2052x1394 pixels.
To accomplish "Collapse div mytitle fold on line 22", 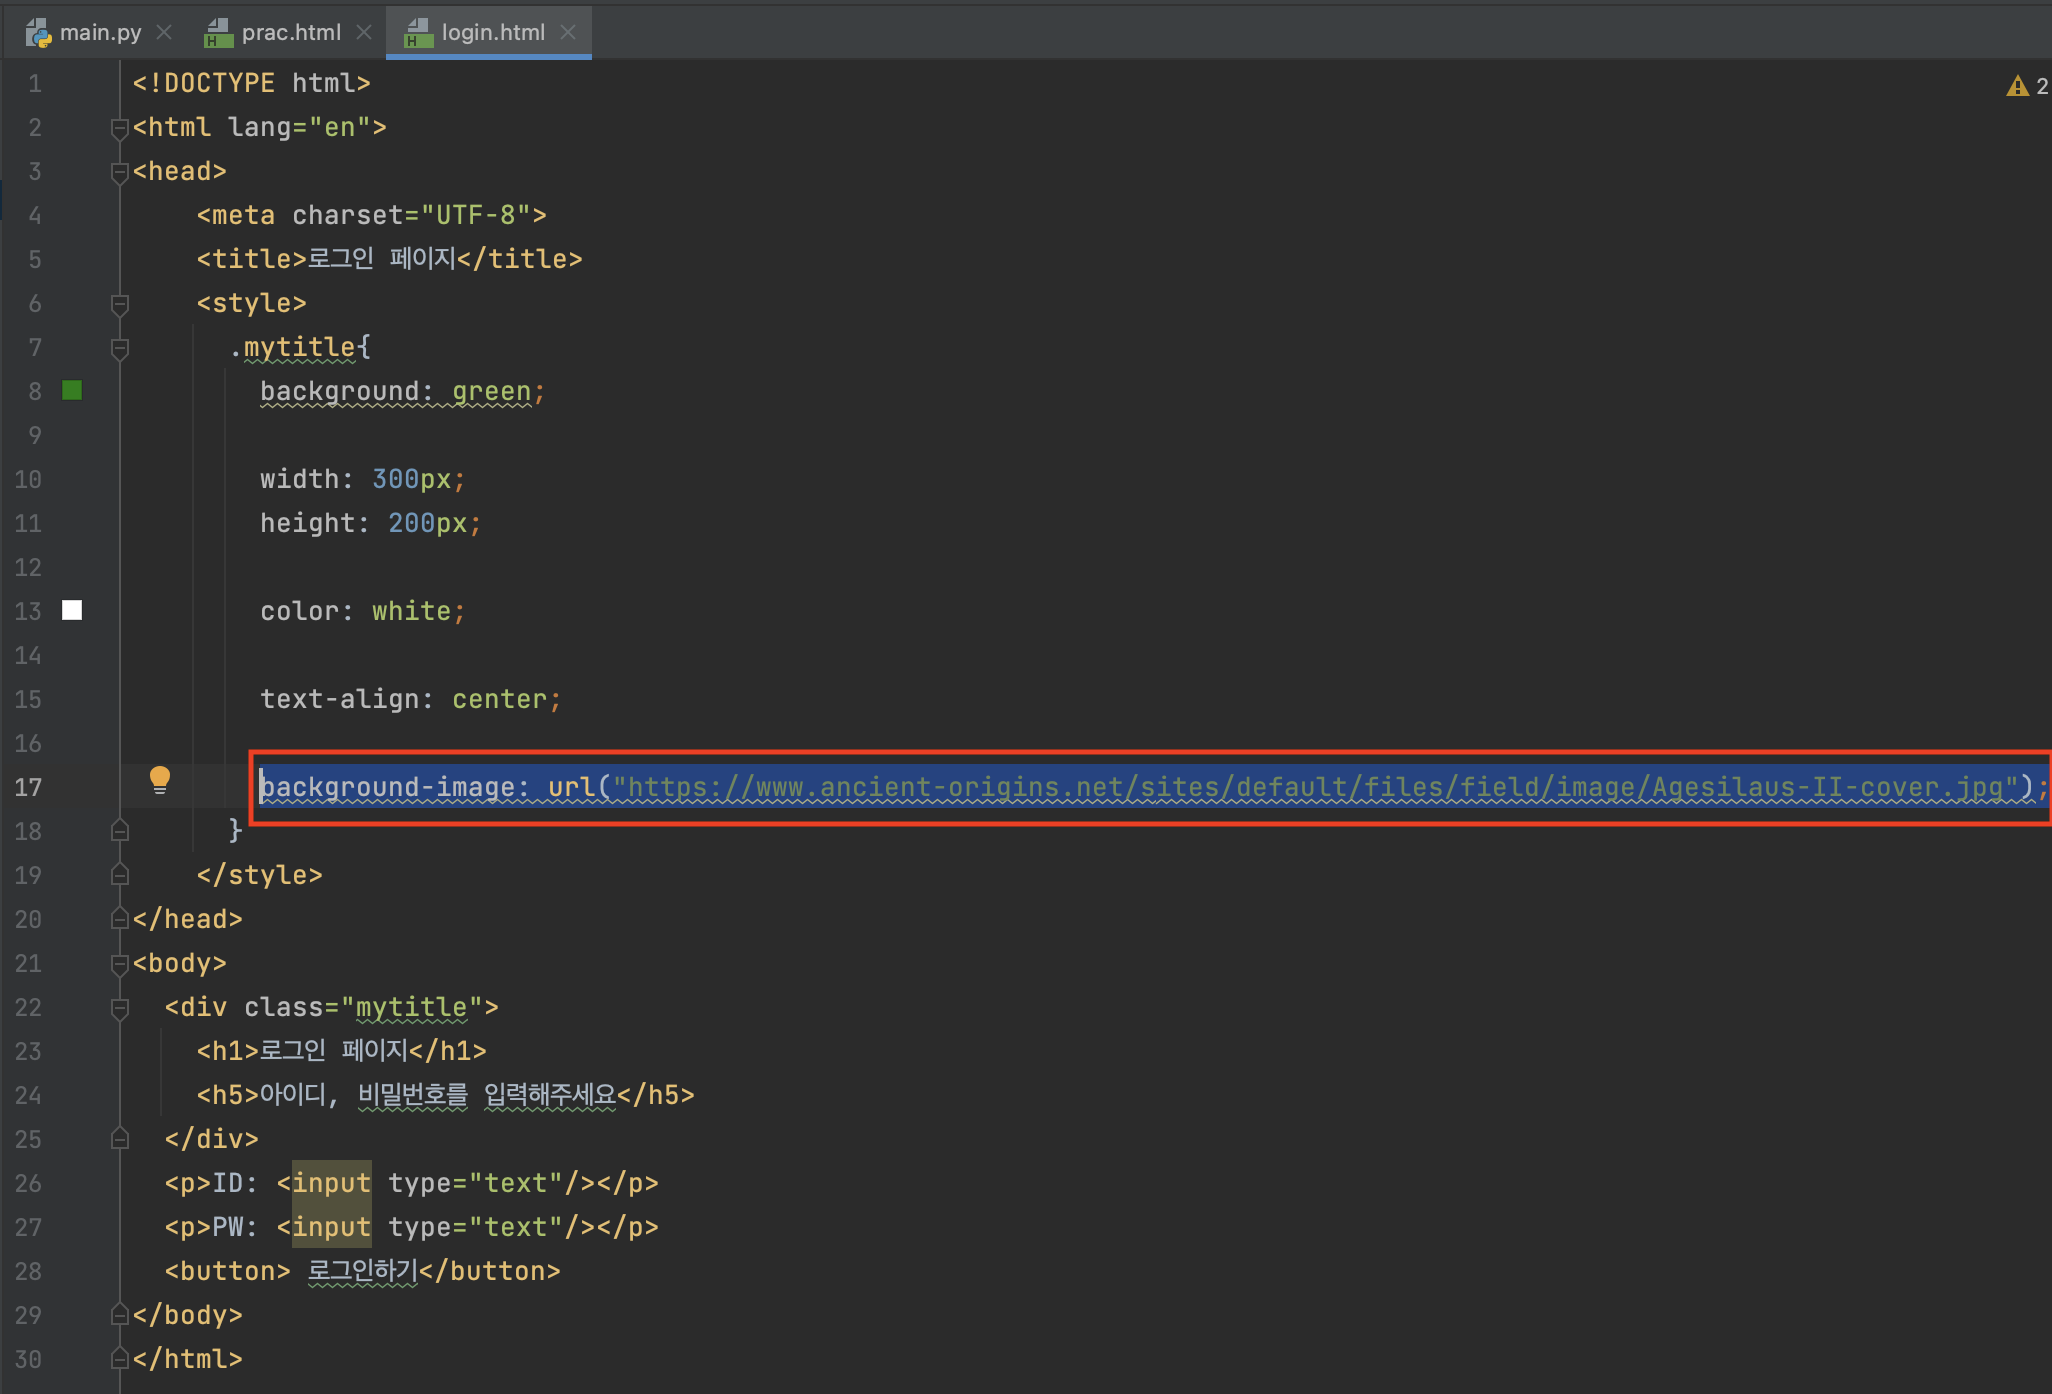I will [x=119, y=1007].
